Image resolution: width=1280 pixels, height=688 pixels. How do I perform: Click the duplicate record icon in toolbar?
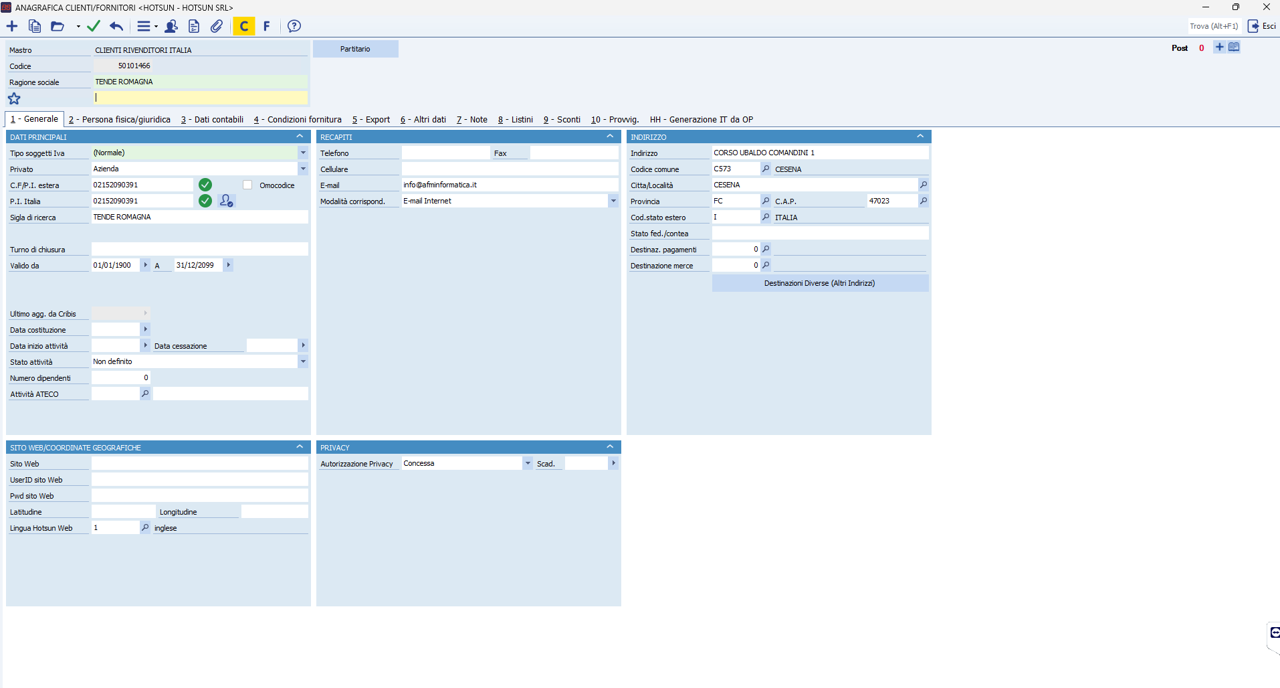34,26
